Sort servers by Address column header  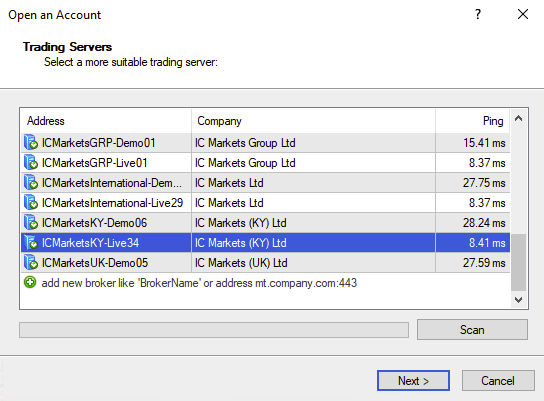[x=105, y=121]
